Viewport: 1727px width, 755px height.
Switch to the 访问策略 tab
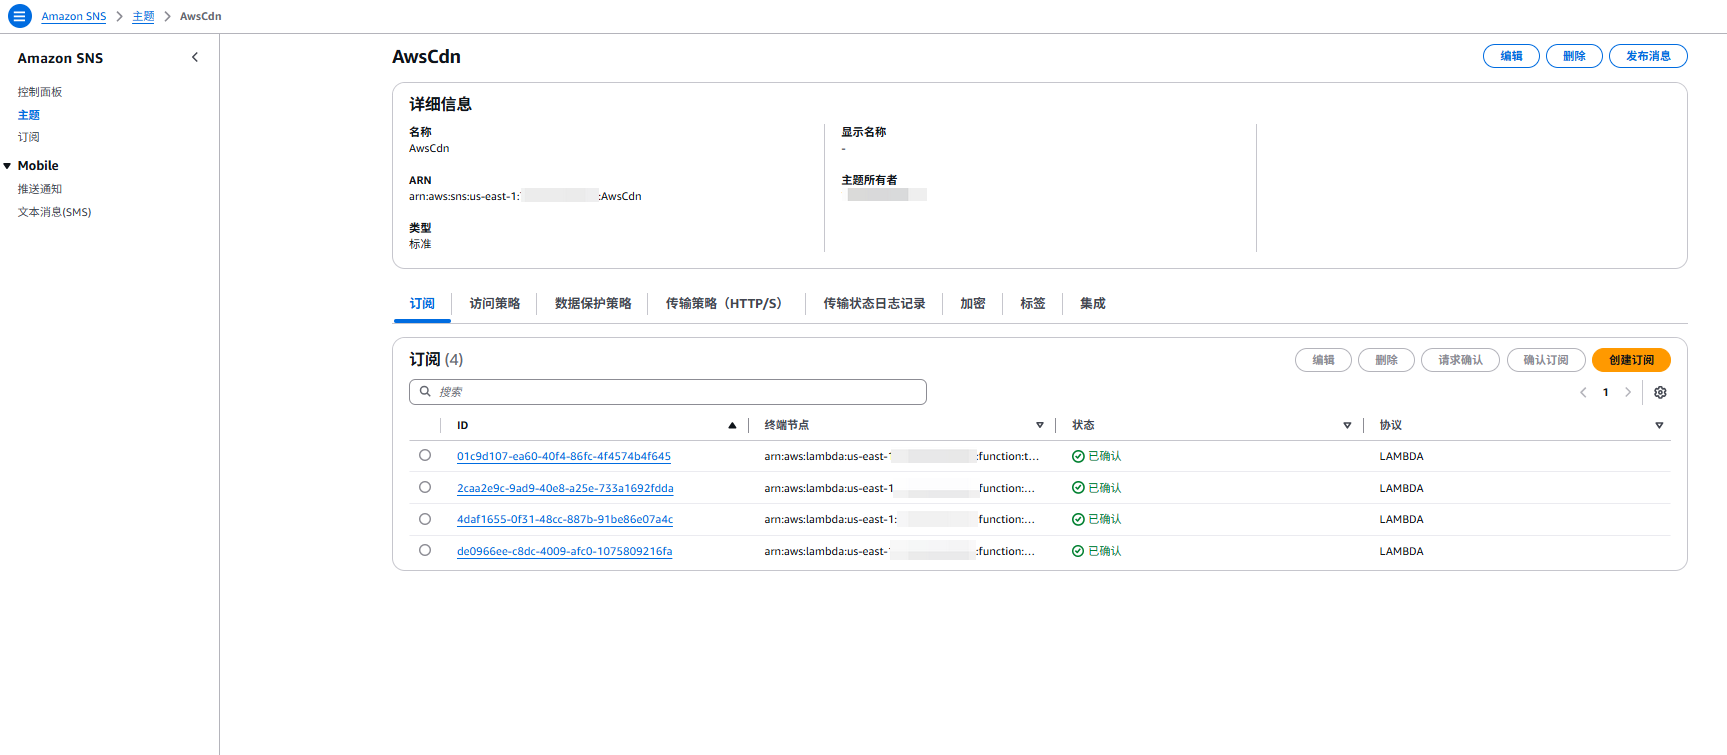pos(495,304)
